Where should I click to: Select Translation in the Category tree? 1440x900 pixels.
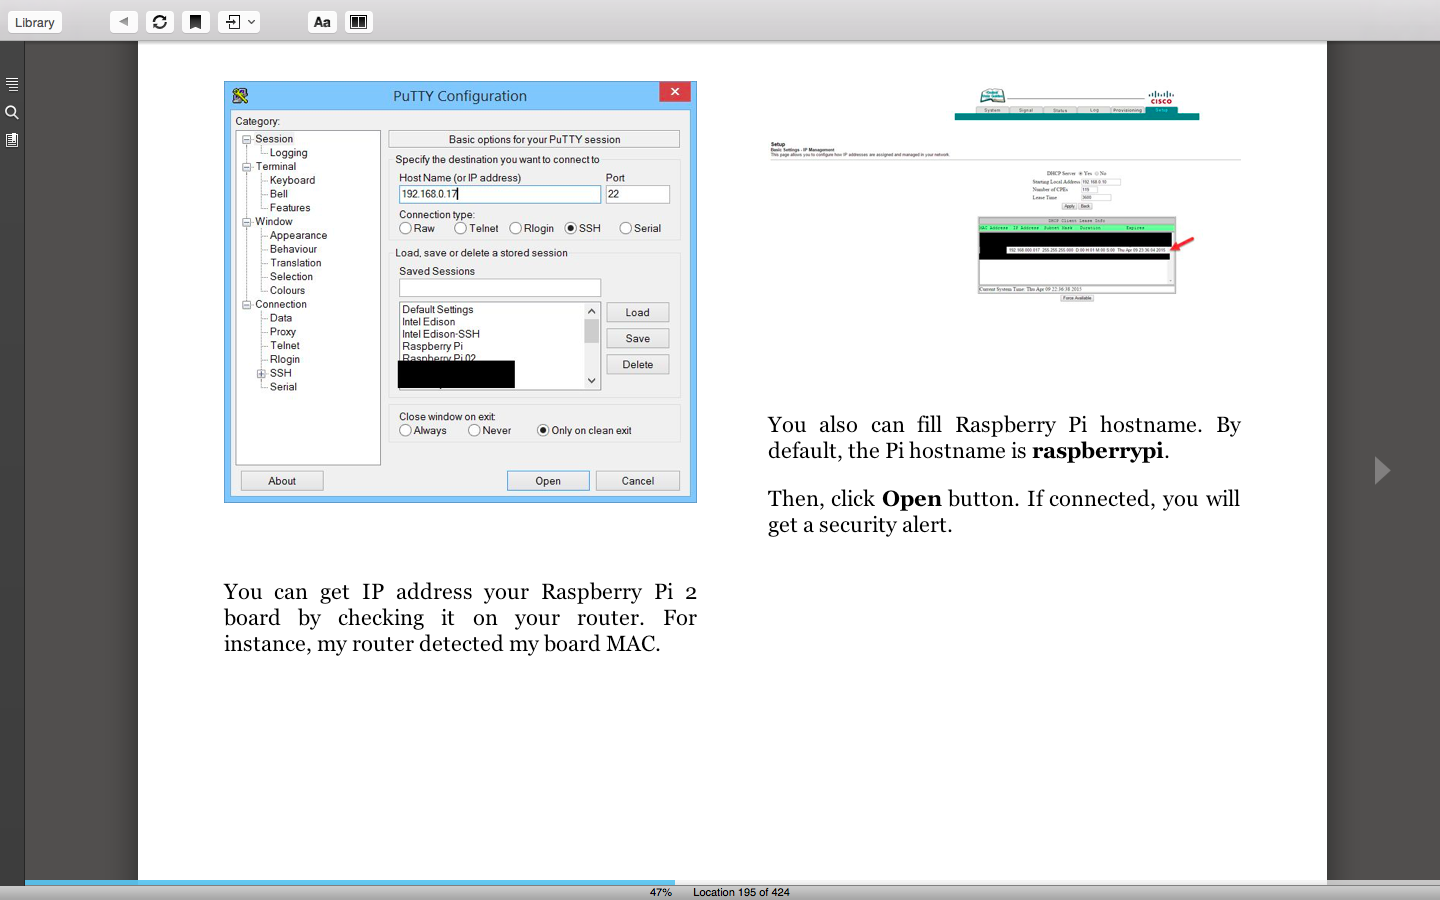tap(295, 263)
